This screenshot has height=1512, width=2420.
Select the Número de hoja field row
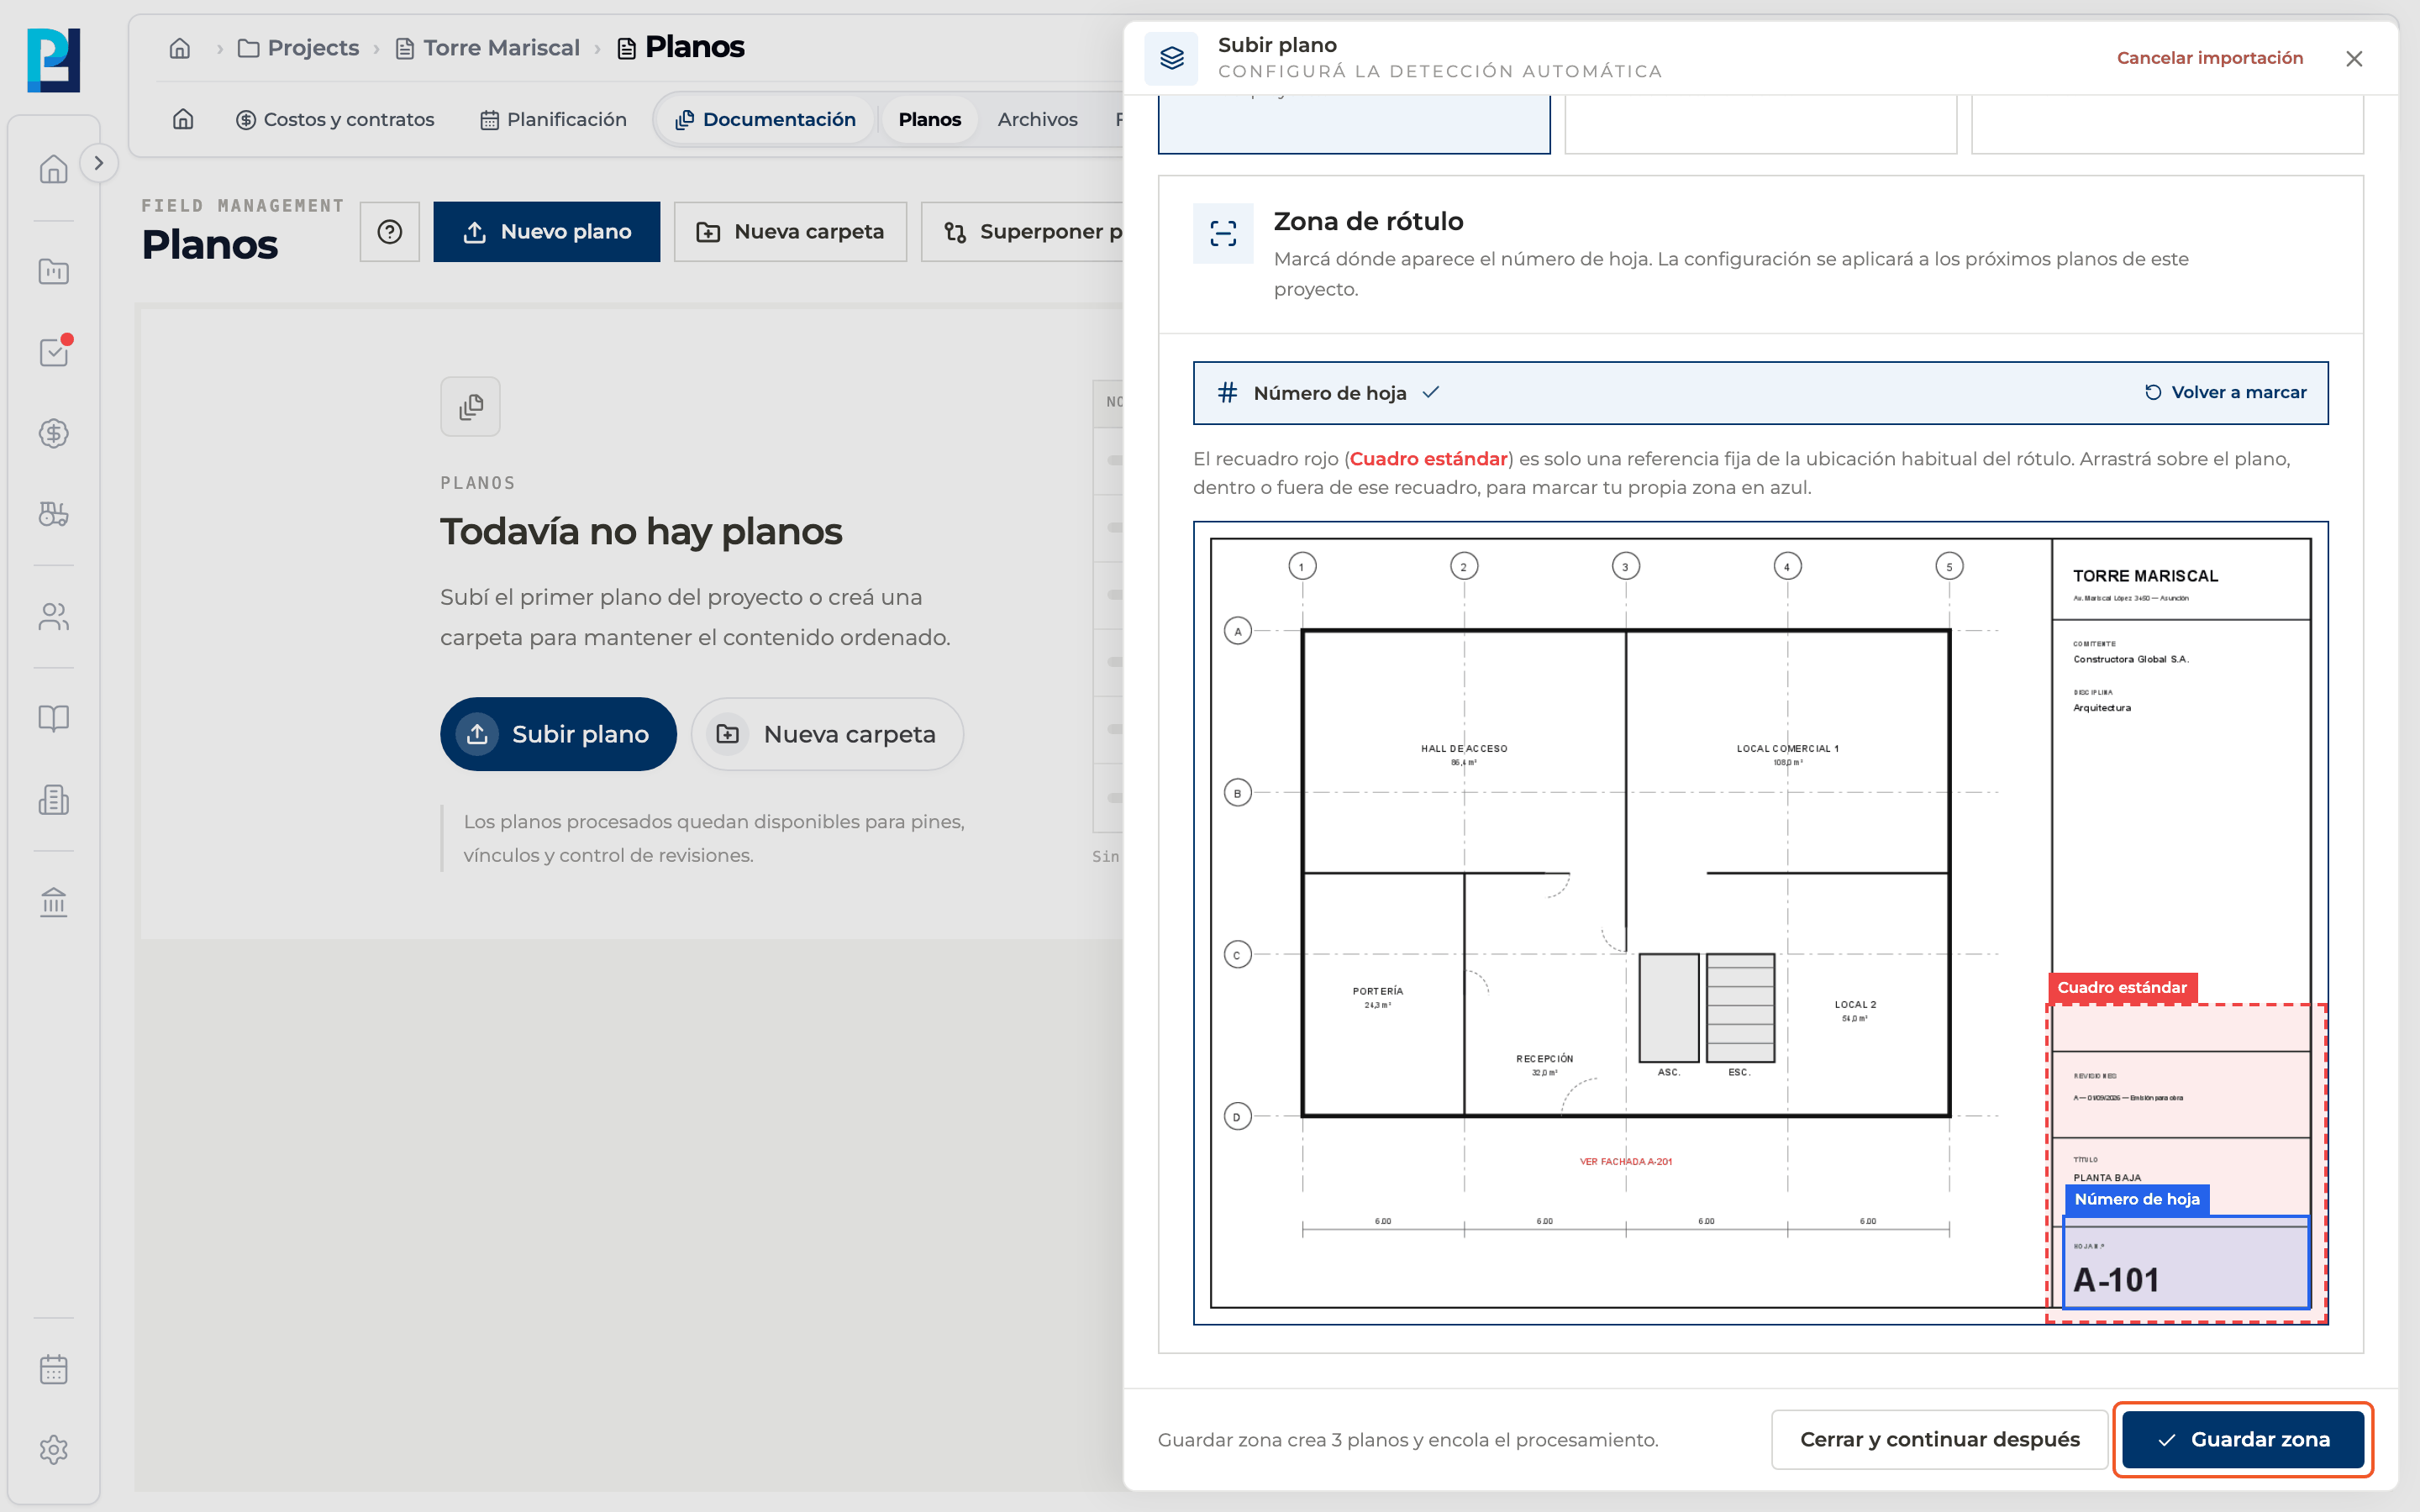pos(1760,393)
